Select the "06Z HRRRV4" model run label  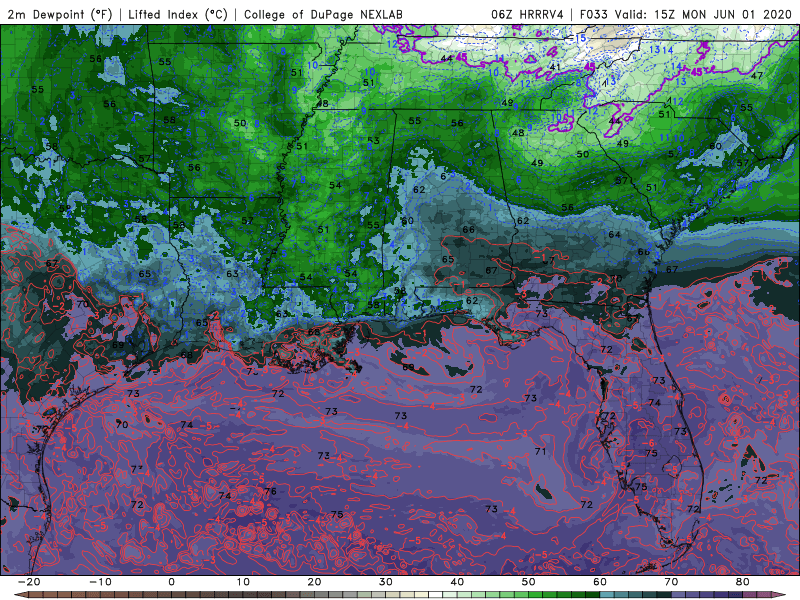point(527,14)
